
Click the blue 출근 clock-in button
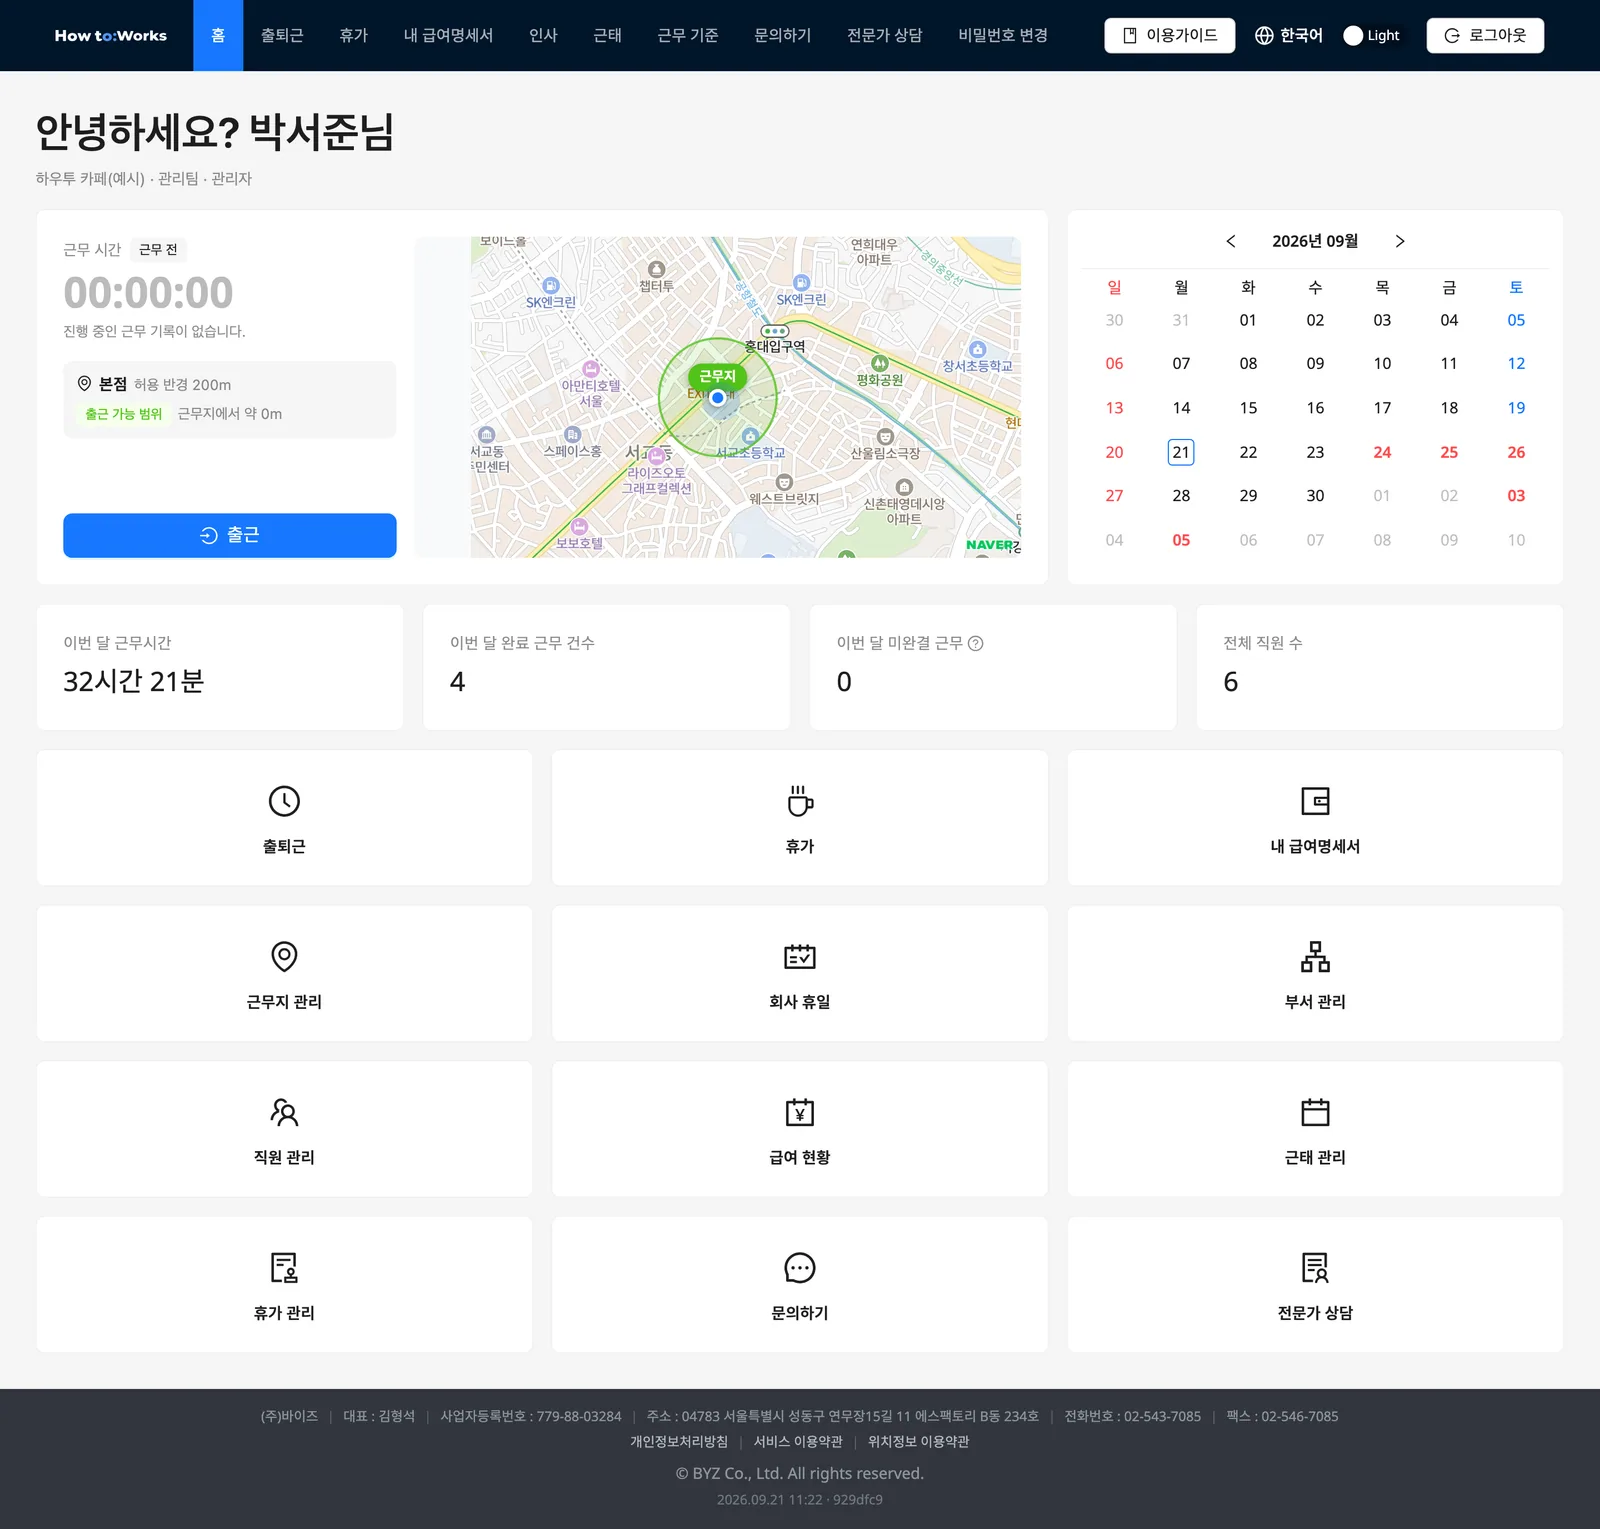tap(230, 535)
